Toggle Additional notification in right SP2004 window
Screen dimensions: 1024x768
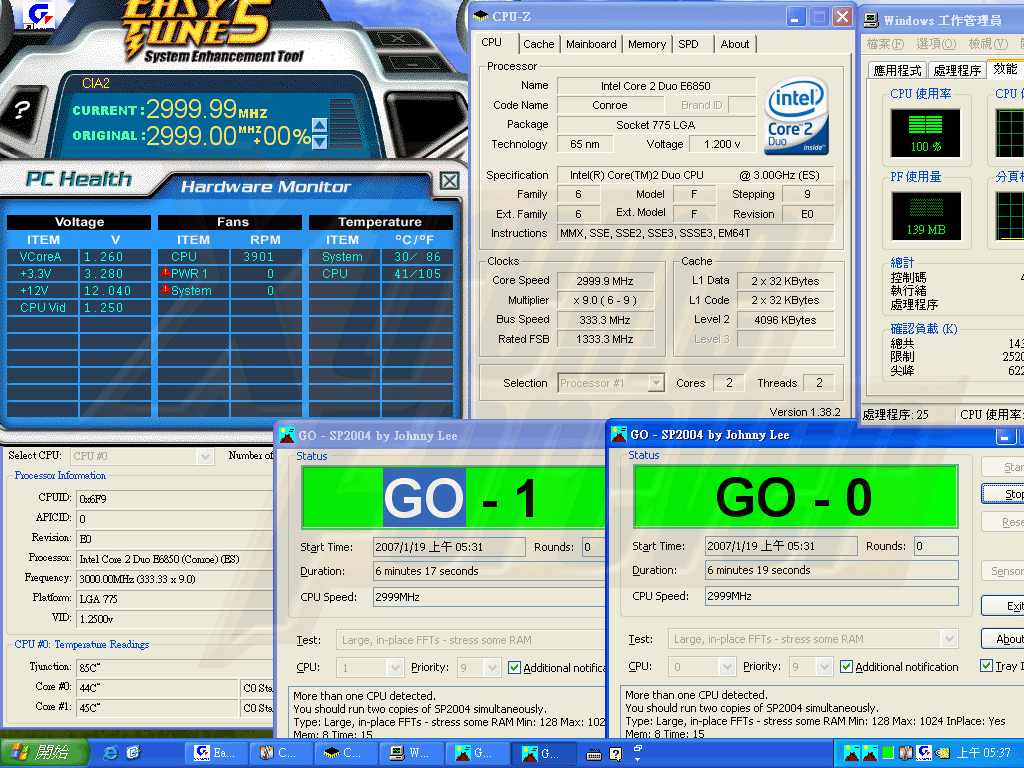[847, 667]
